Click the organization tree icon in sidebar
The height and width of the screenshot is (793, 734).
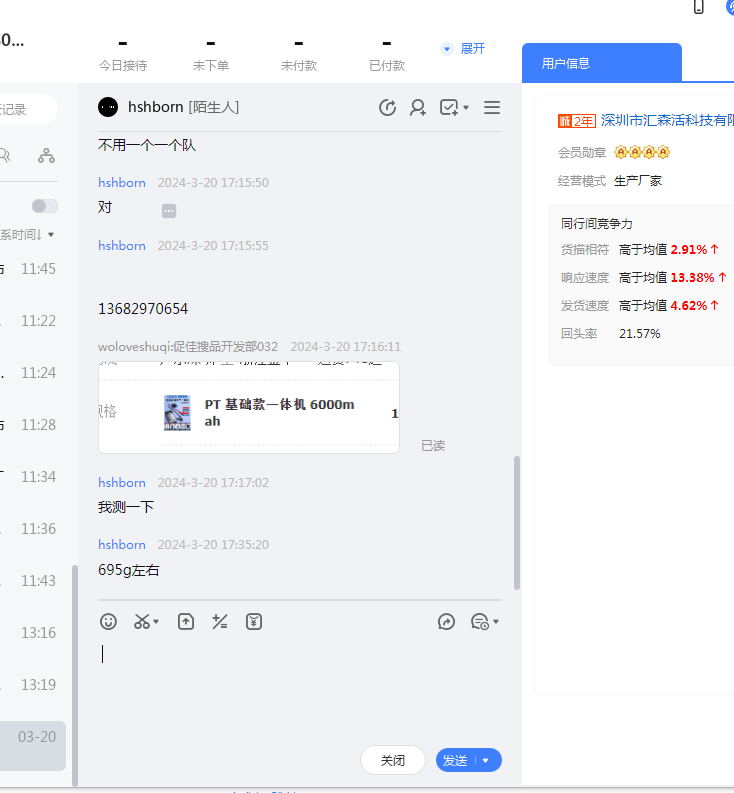click(x=46, y=155)
